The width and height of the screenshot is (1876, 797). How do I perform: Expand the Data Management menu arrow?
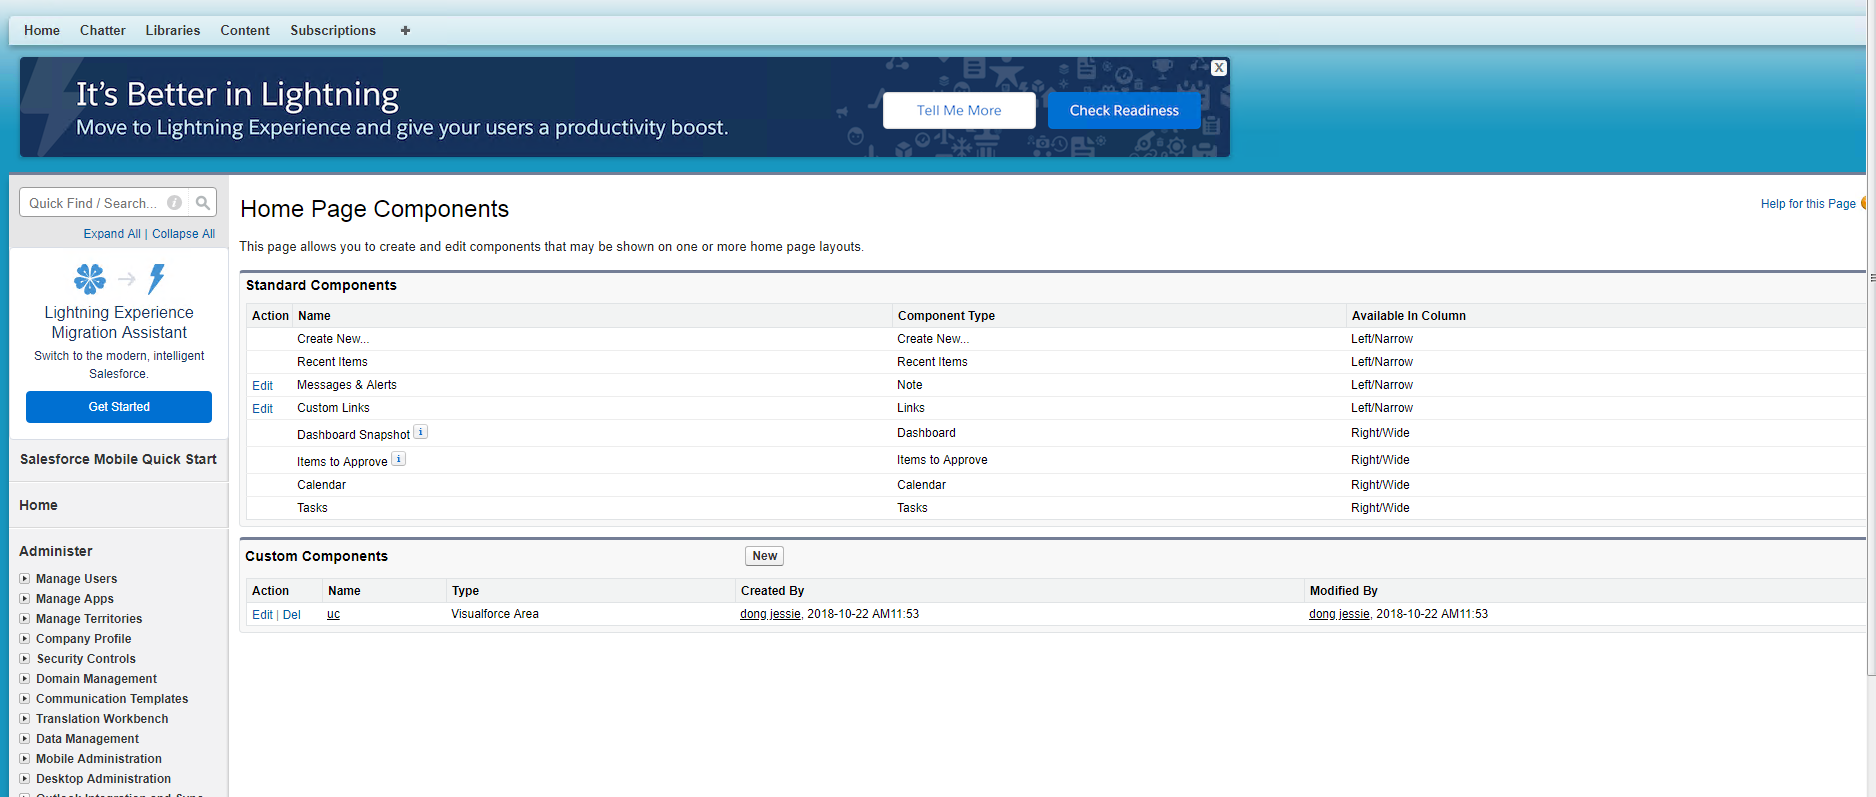point(25,739)
